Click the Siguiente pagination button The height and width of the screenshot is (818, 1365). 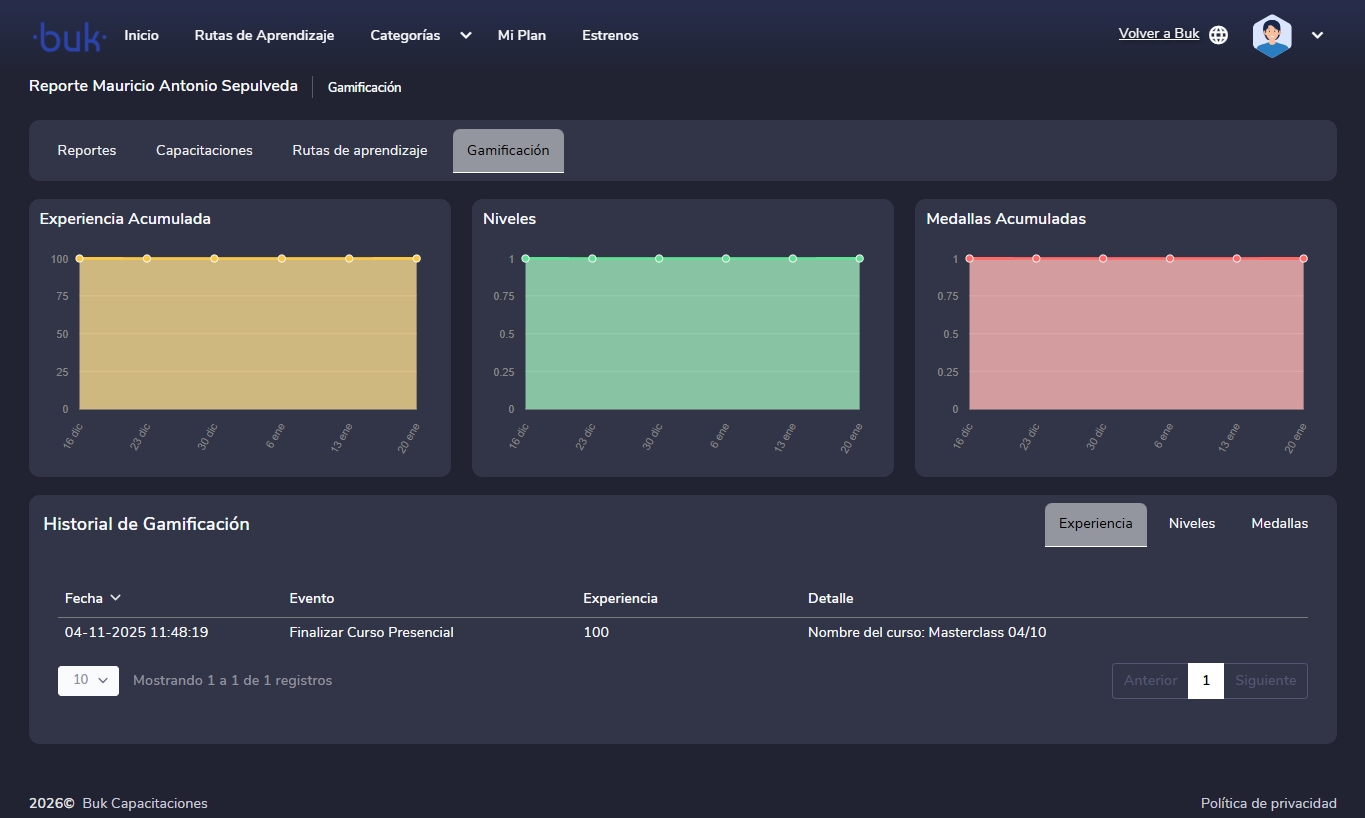[1265, 681]
